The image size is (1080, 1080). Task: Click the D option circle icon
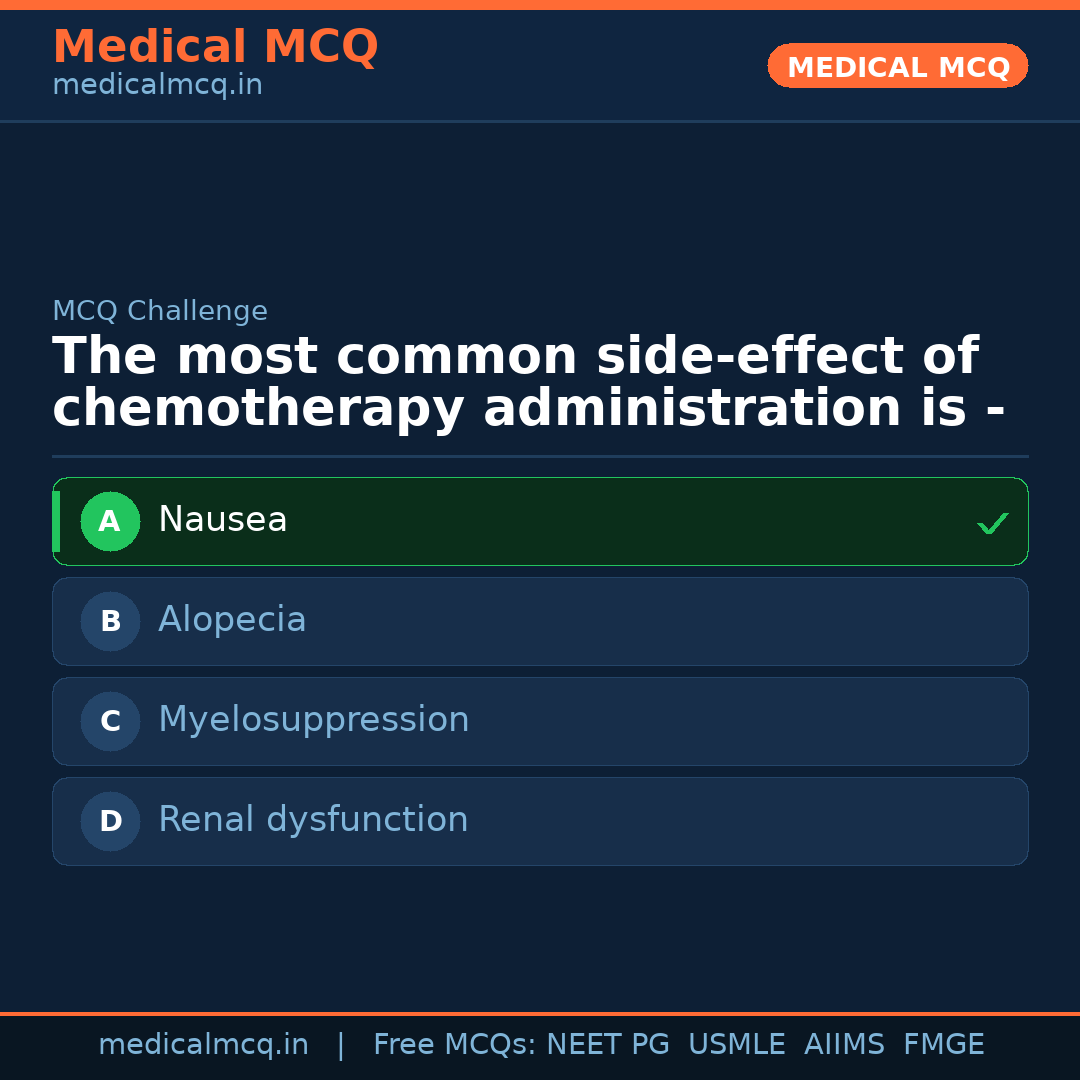(x=110, y=821)
